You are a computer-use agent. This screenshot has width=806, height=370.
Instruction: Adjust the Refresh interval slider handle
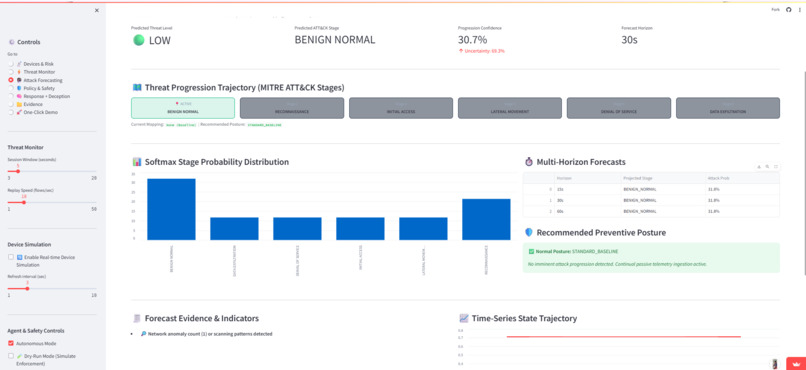click(27, 288)
